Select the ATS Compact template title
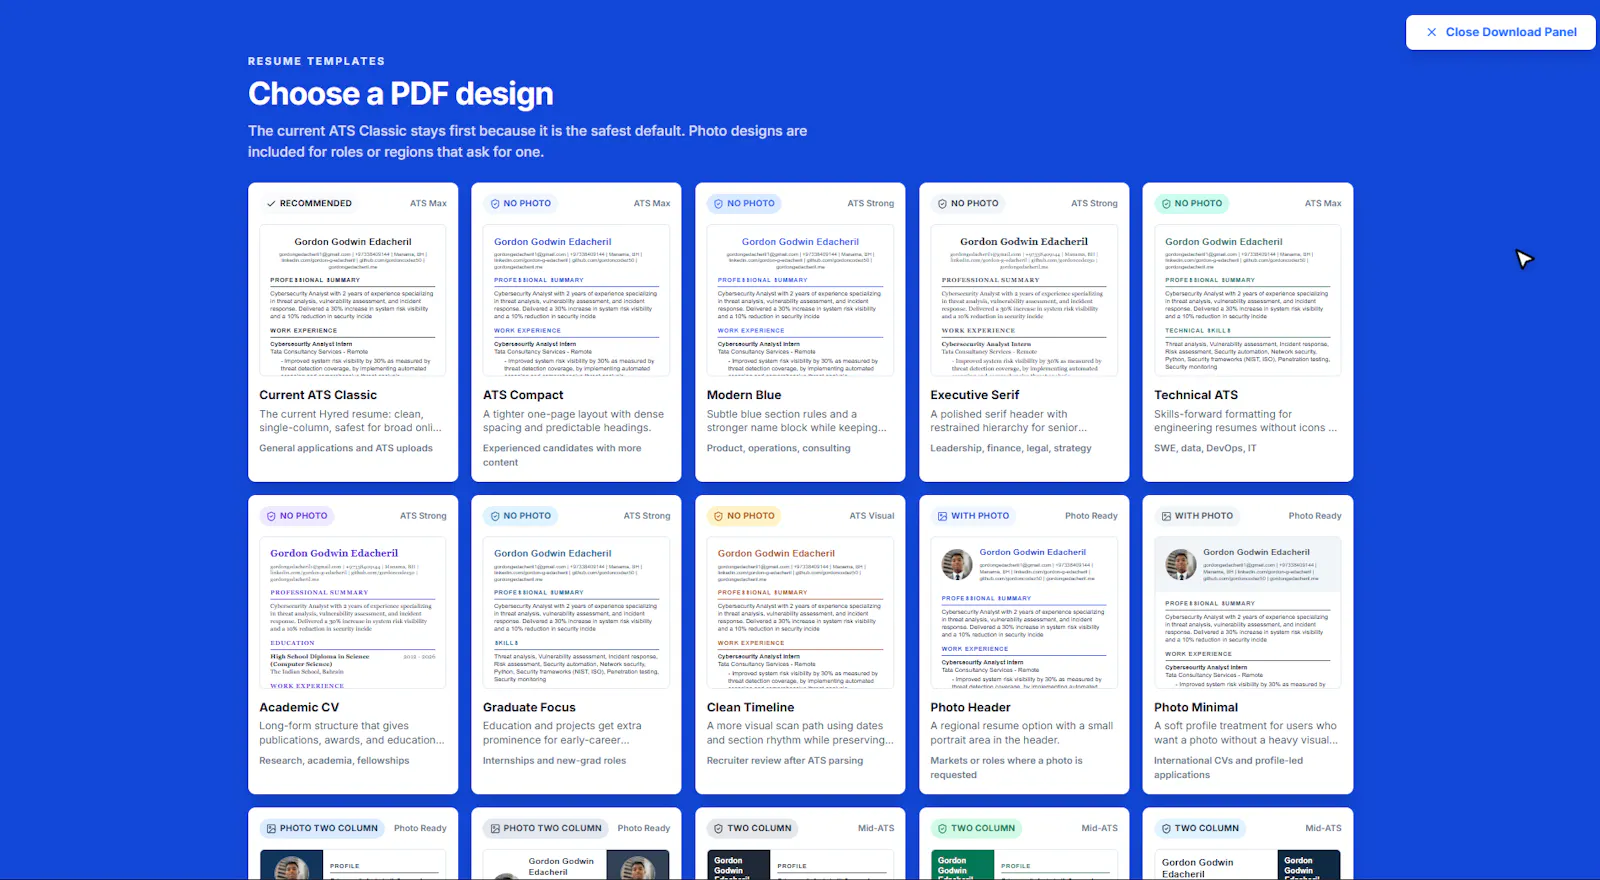The width and height of the screenshot is (1600, 880). [523, 395]
